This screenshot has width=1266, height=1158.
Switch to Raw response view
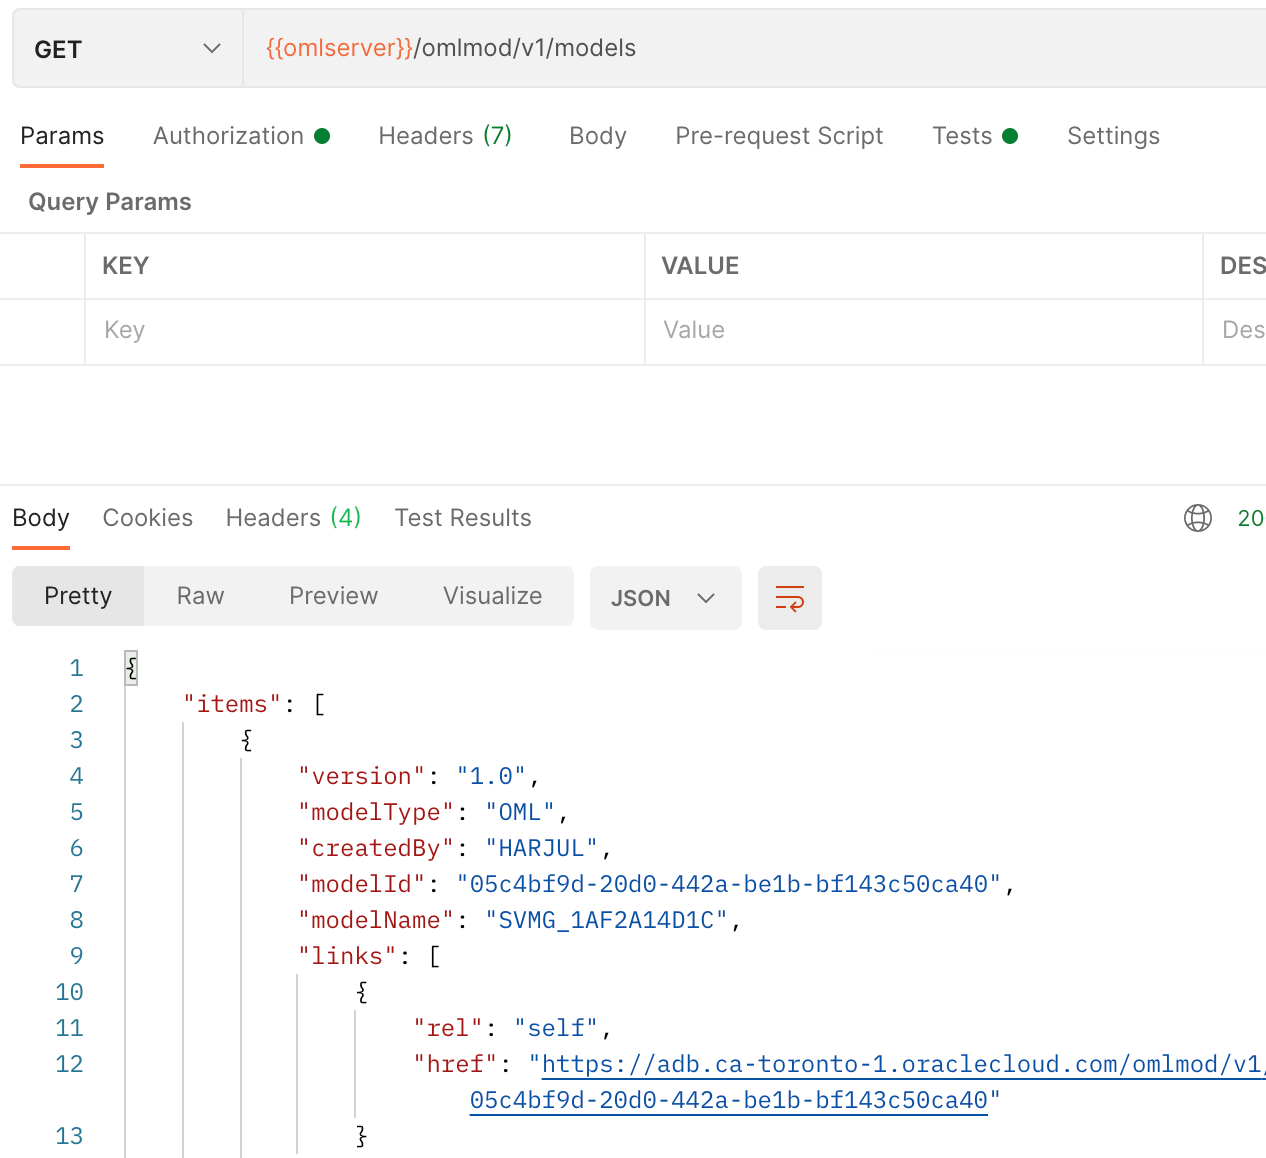(199, 596)
